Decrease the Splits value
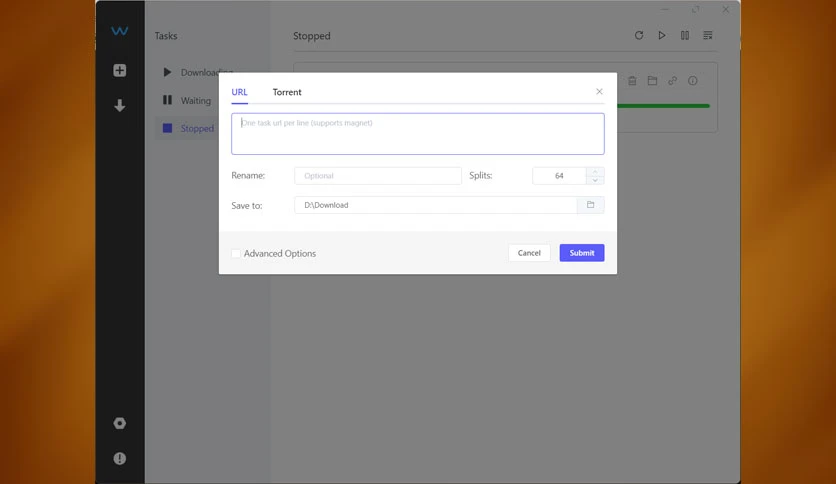Viewport: 836px width, 484px height. [595, 180]
